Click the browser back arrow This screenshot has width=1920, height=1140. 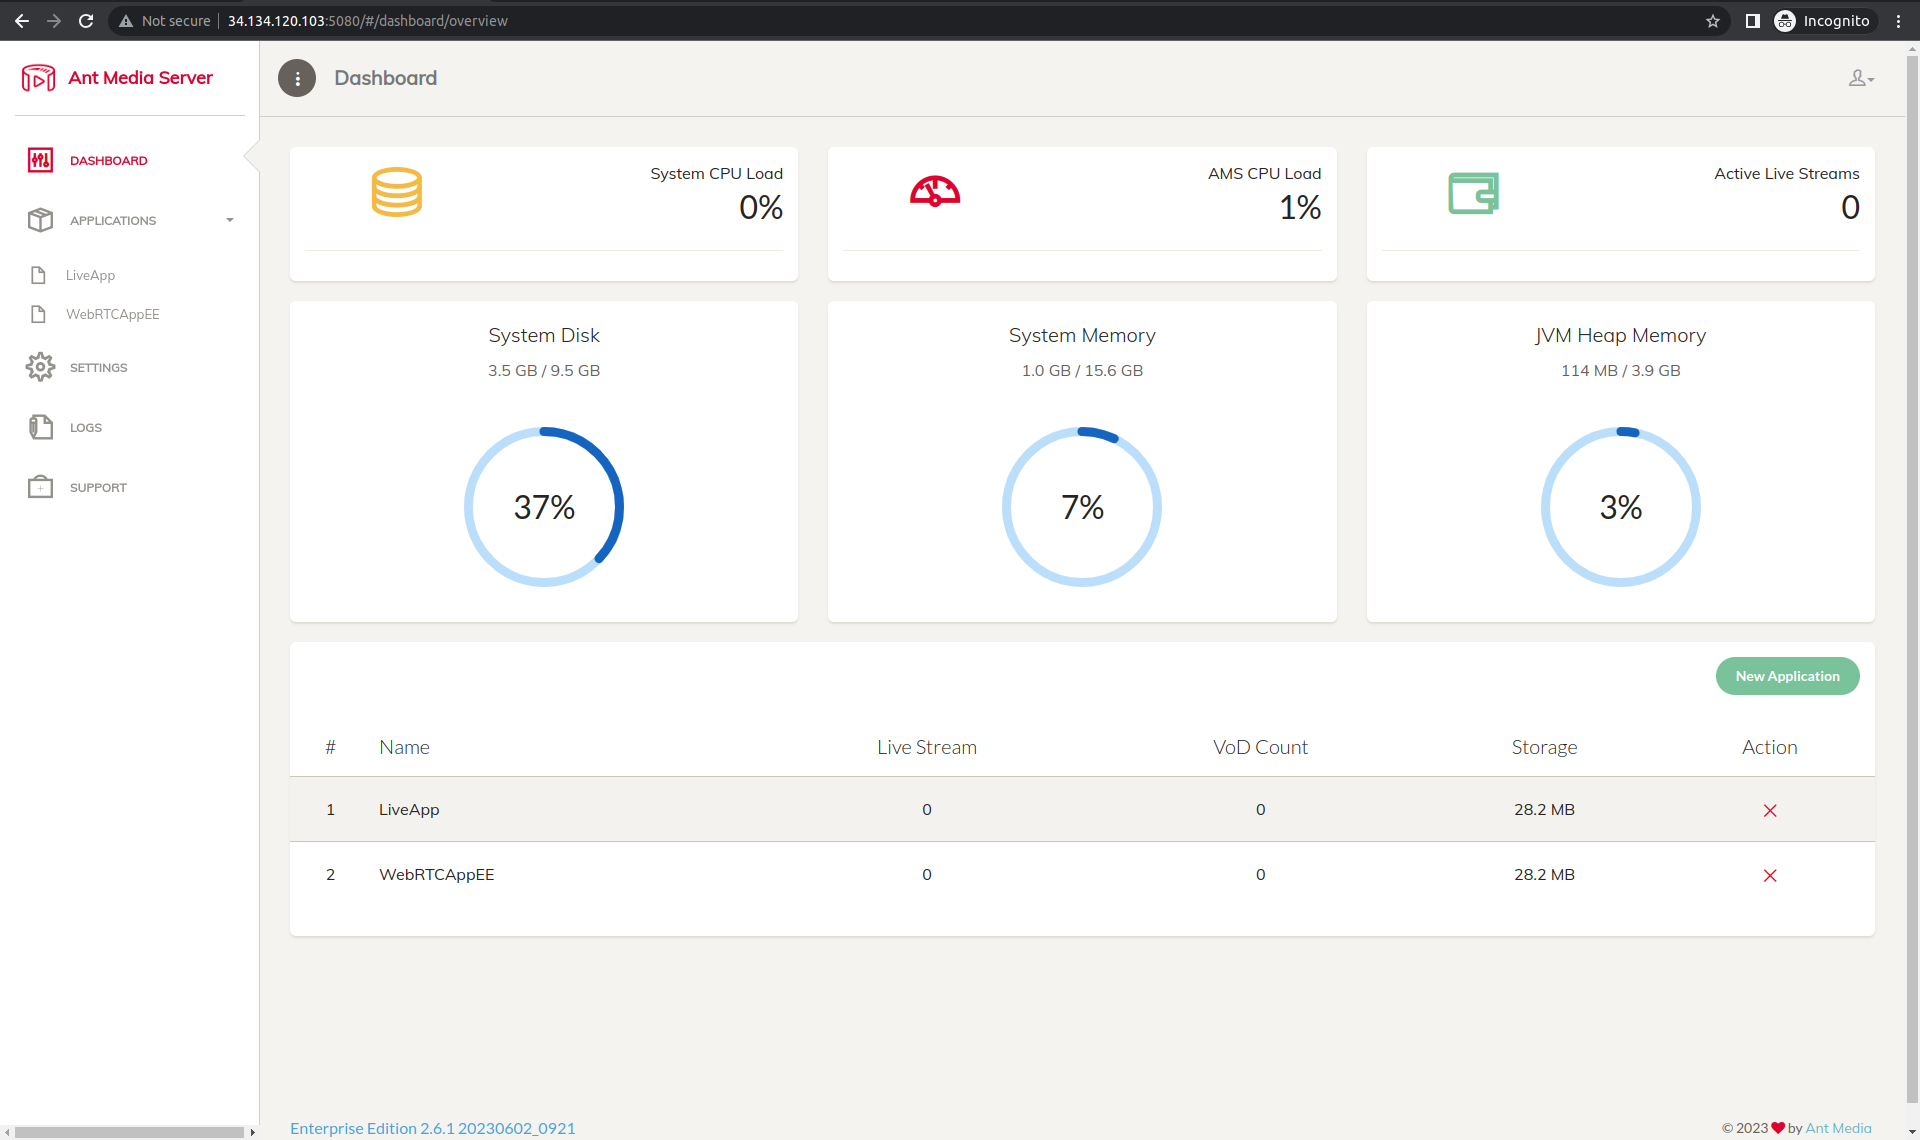(22, 20)
